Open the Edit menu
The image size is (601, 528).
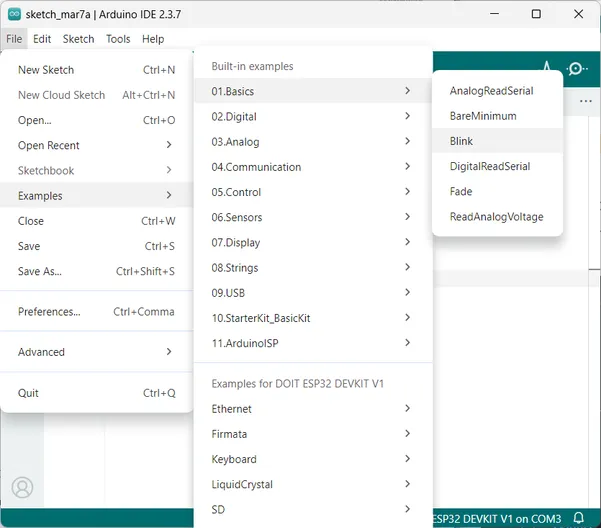42,39
